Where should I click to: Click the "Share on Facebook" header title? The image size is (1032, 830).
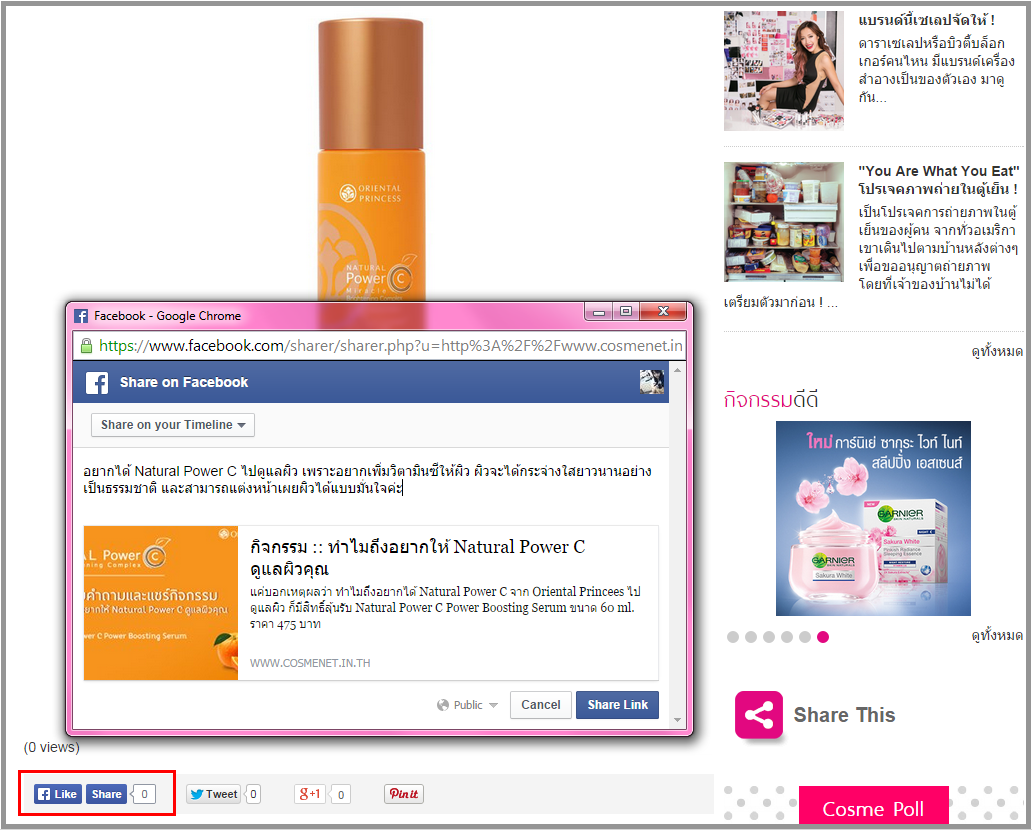coord(184,382)
